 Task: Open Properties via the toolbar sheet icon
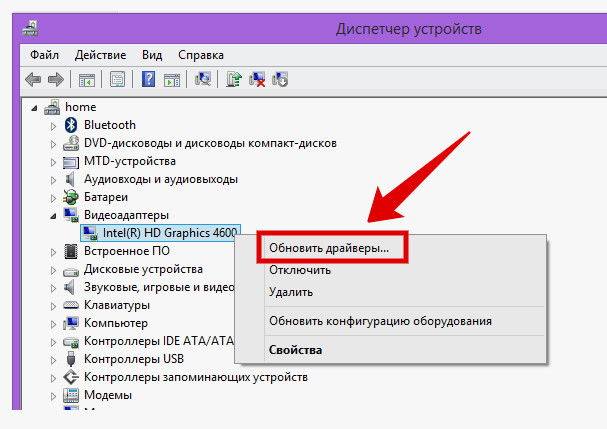click(x=117, y=79)
